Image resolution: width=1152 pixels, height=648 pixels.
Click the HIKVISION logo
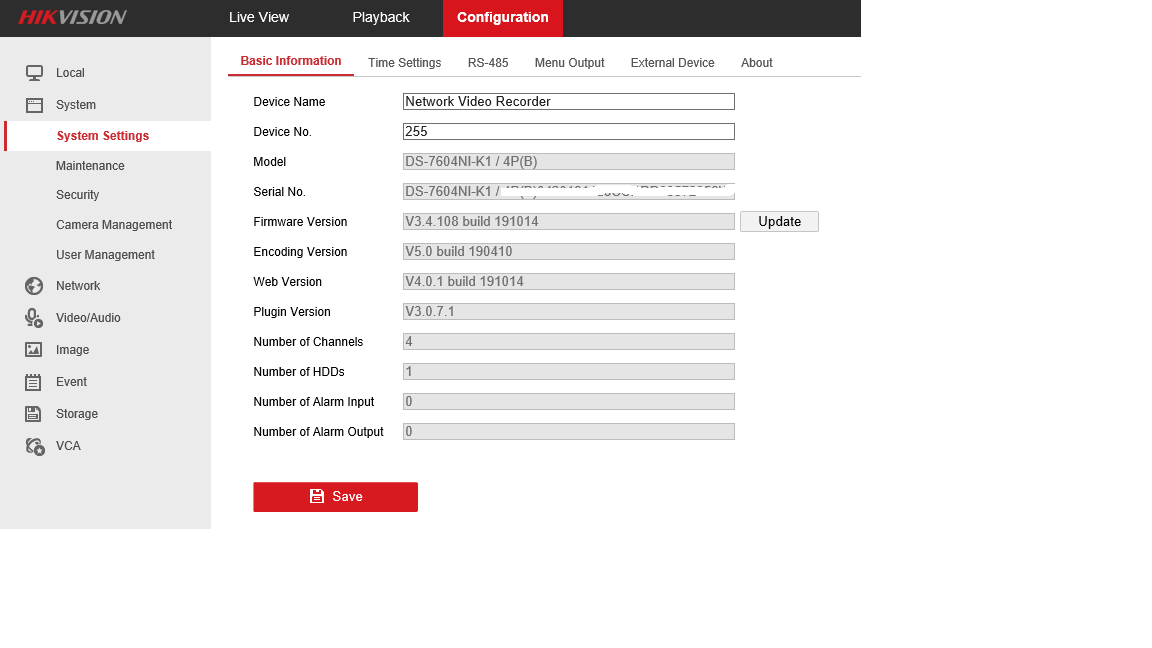(x=72, y=17)
